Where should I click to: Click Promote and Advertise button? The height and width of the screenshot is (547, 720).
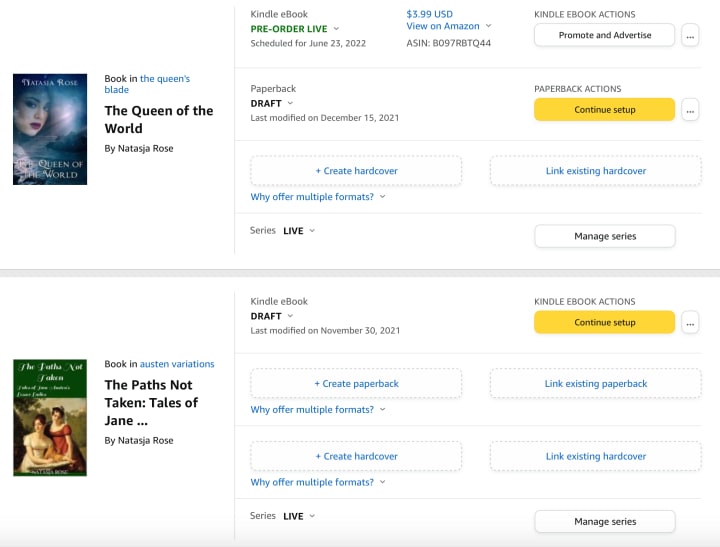click(x=604, y=35)
